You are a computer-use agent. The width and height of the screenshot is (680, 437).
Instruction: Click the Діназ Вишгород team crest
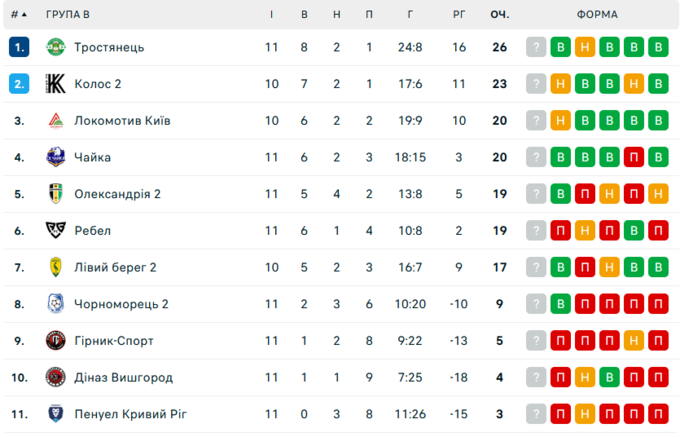coord(55,377)
